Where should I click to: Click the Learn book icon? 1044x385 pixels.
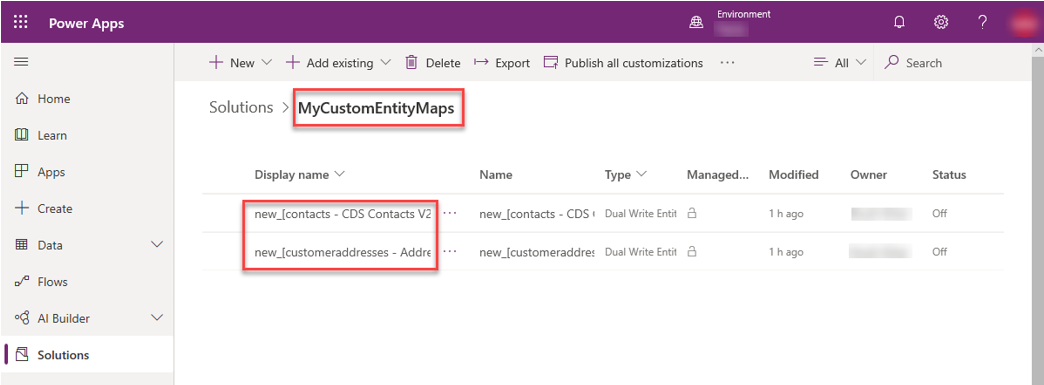(21, 135)
